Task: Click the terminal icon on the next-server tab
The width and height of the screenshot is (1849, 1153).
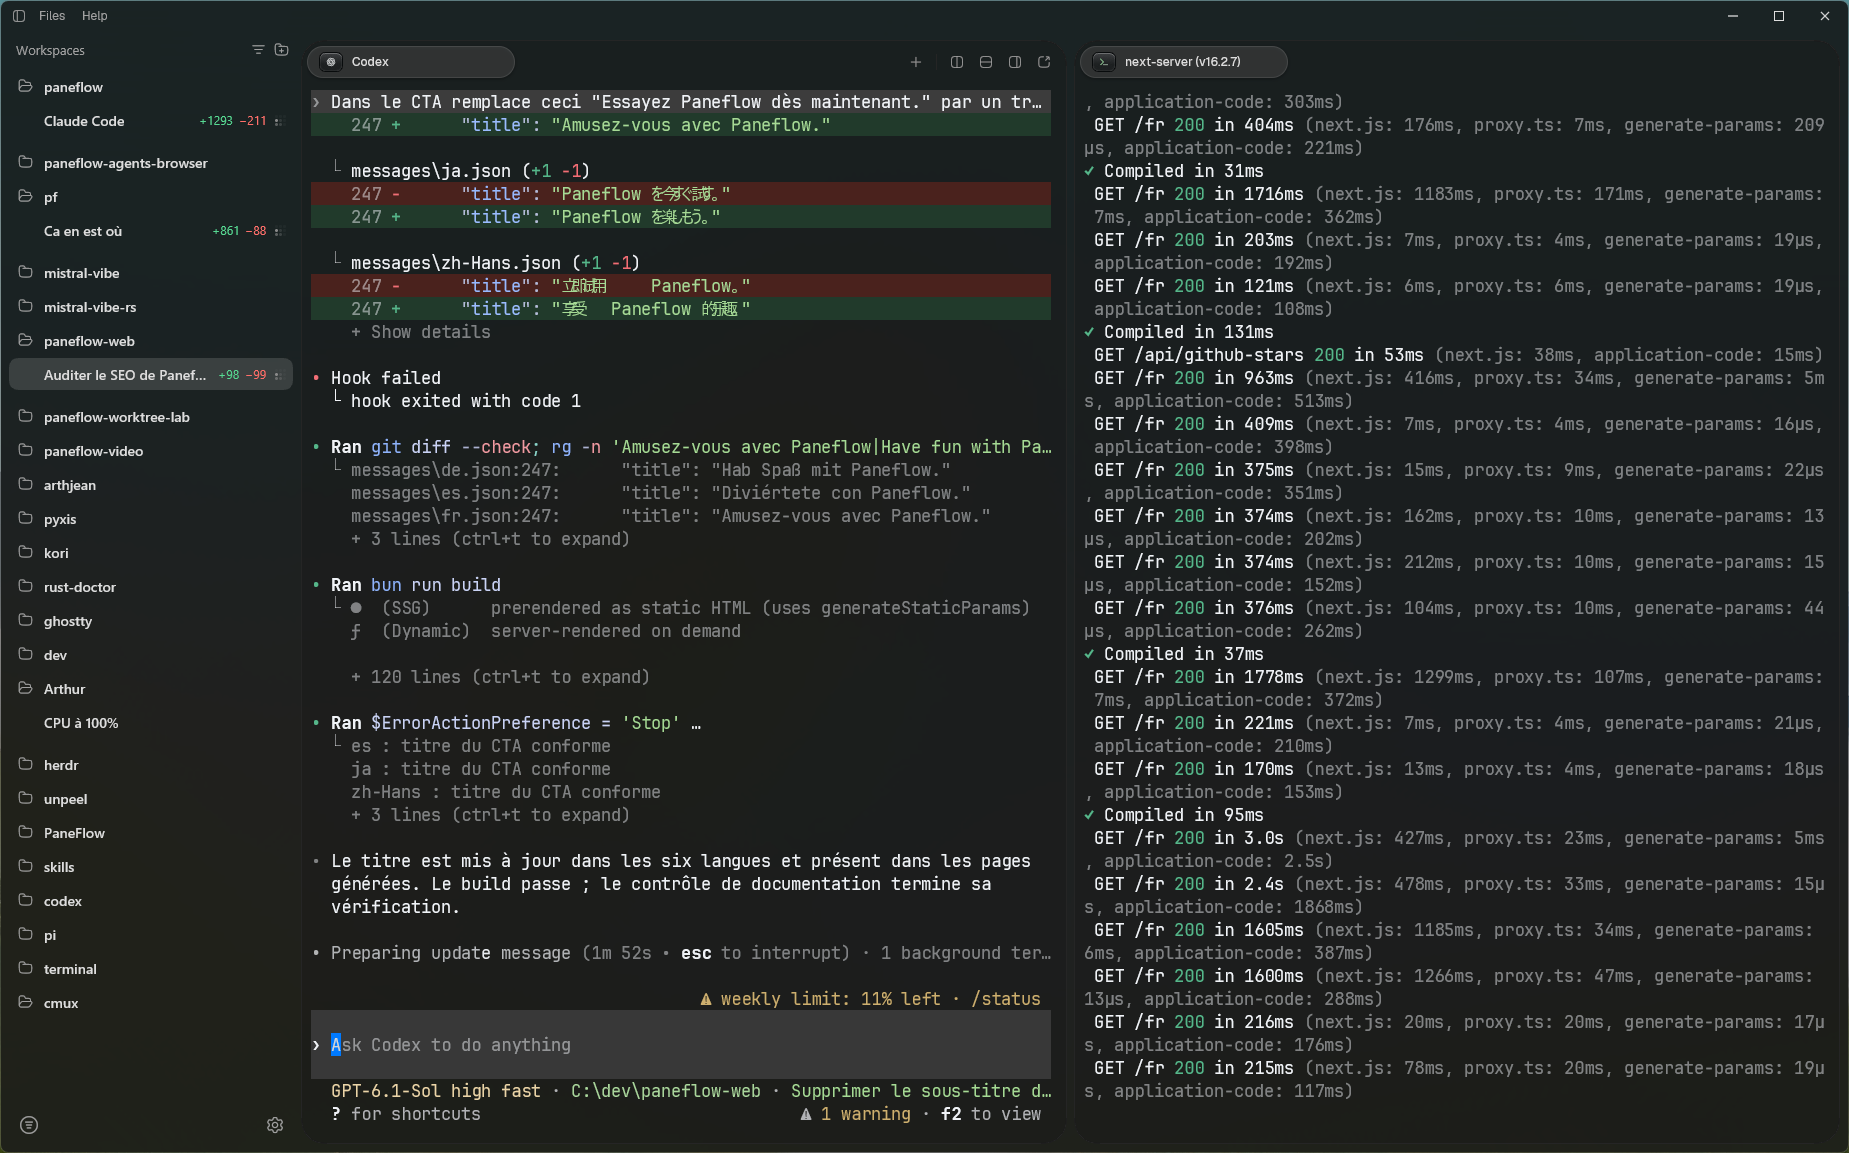Action: (x=1104, y=62)
